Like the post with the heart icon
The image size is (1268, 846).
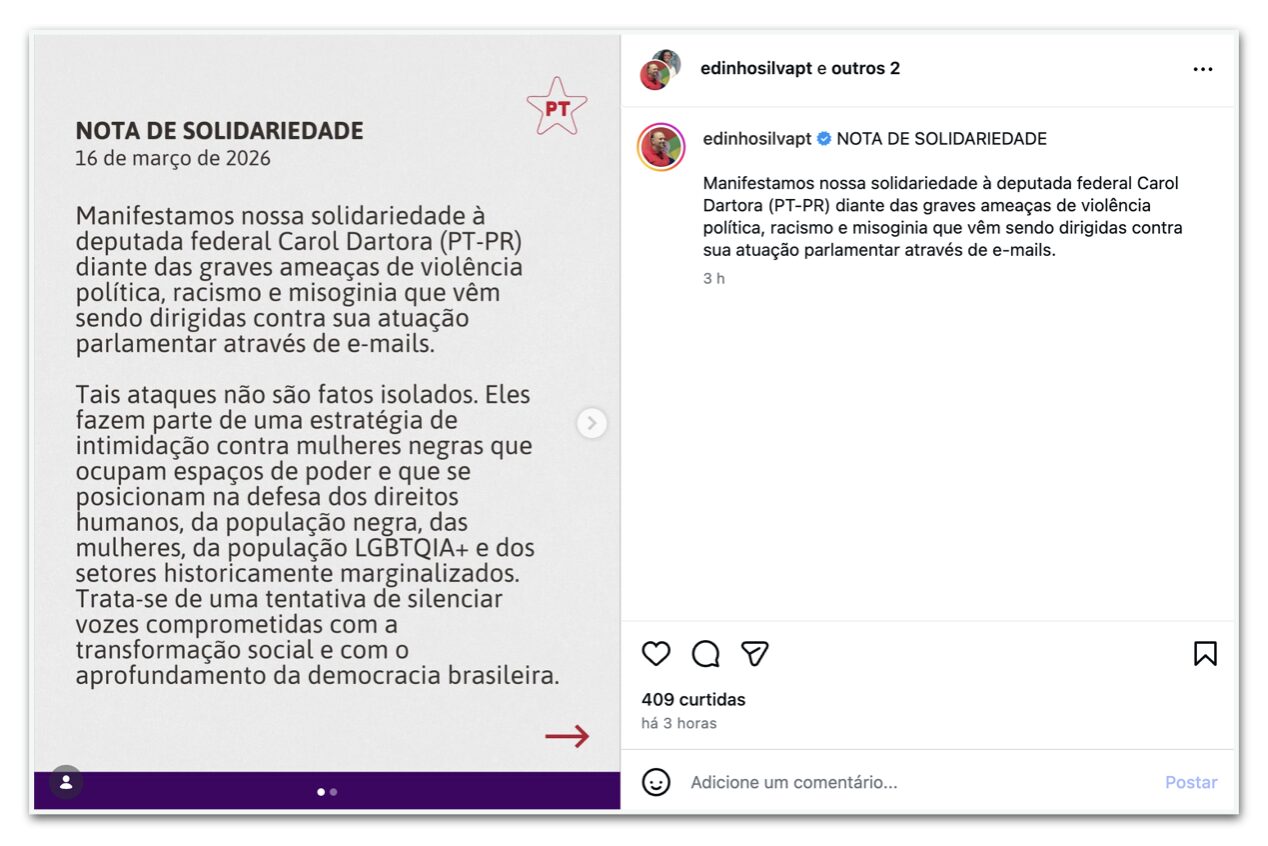(656, 654)
